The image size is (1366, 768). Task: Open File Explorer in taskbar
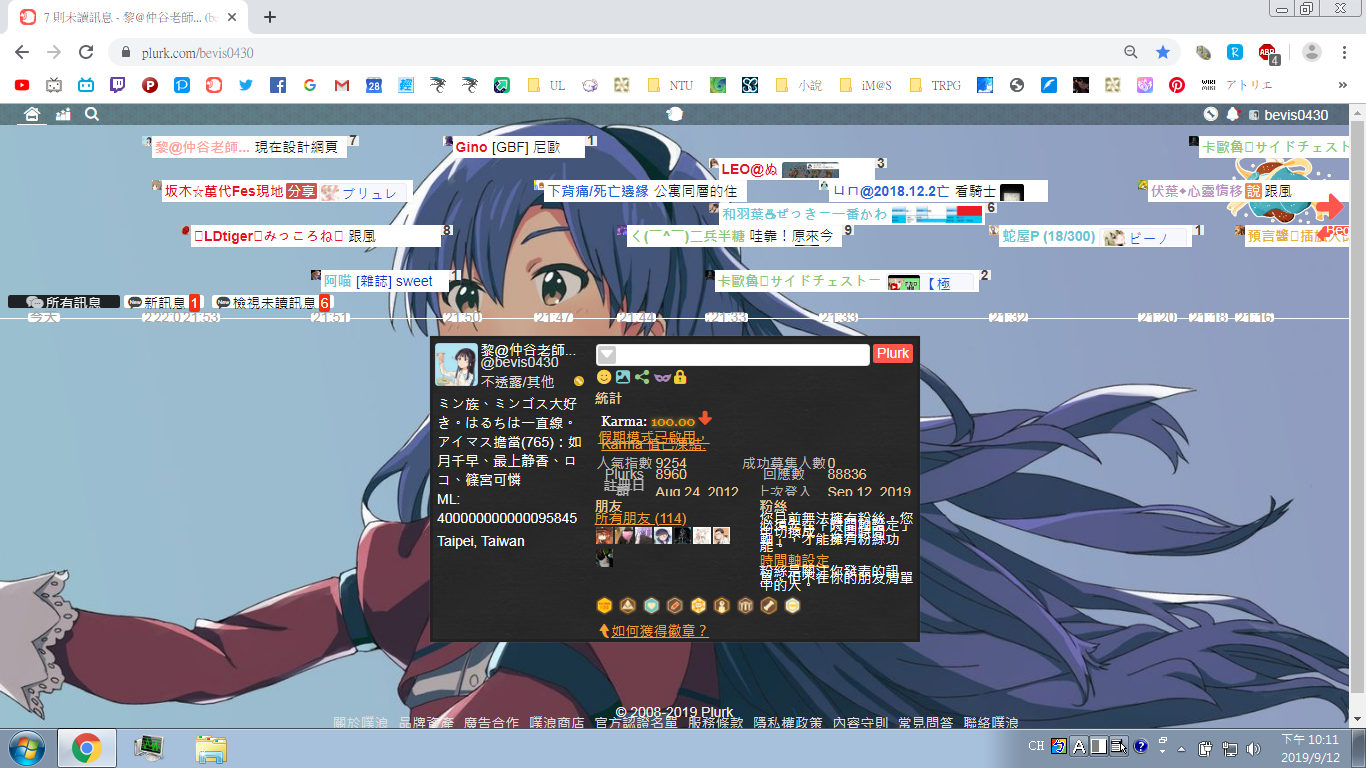coord(211,748)
